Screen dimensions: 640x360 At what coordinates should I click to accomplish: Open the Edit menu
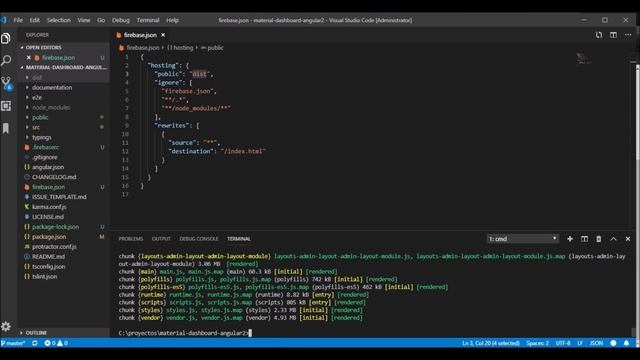coord(35,20)
